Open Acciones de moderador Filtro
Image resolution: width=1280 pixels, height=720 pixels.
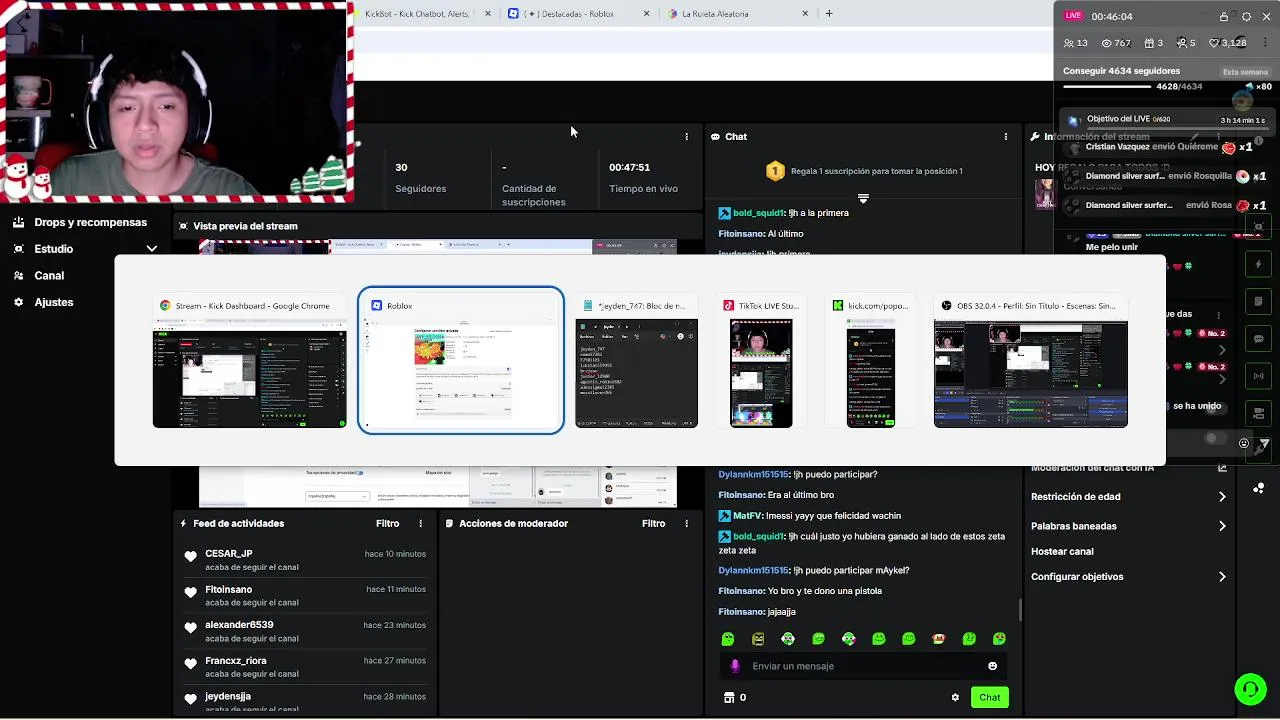(653, 524)
